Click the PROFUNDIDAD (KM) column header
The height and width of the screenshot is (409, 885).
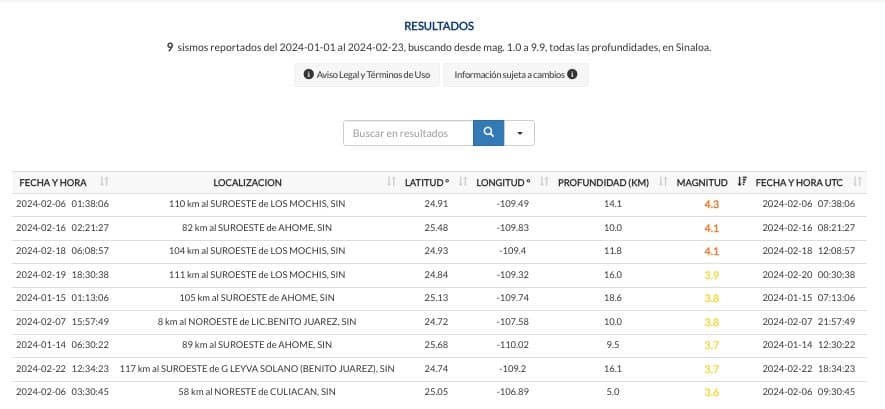click(603, 182)
